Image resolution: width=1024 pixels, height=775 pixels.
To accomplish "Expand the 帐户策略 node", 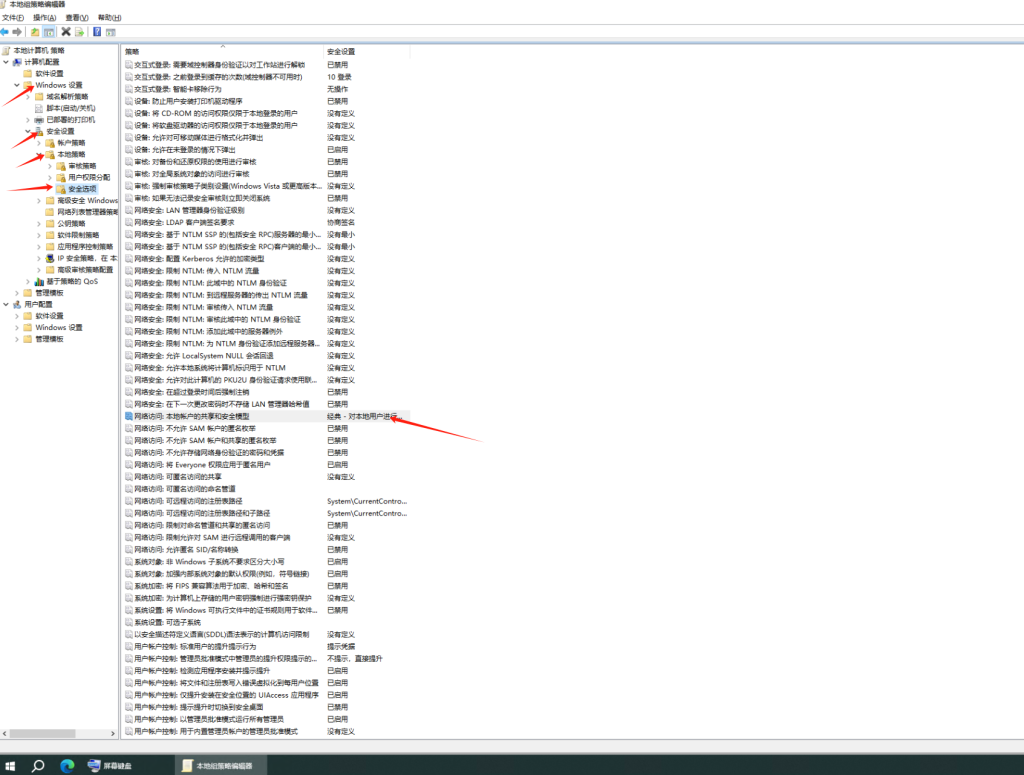I will 39,142.
